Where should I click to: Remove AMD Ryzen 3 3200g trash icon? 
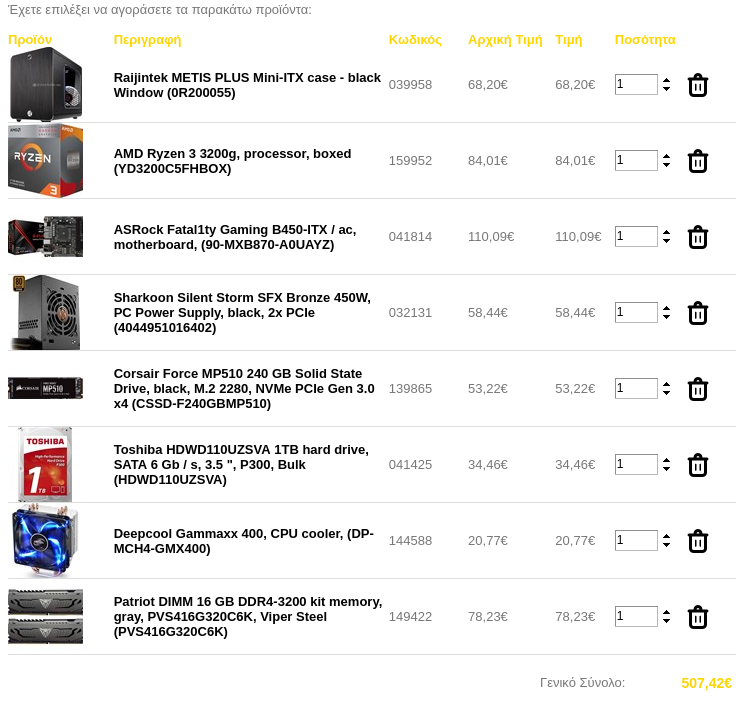click(698, 161)
